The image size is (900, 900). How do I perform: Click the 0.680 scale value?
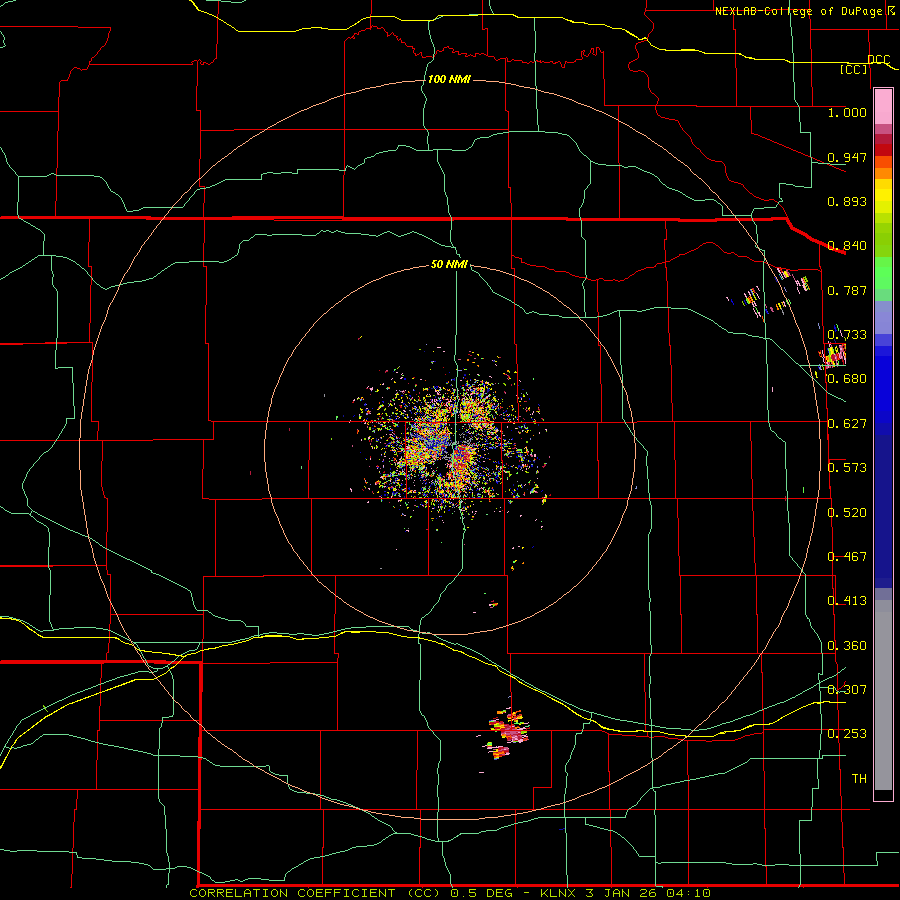pos(847,379)
